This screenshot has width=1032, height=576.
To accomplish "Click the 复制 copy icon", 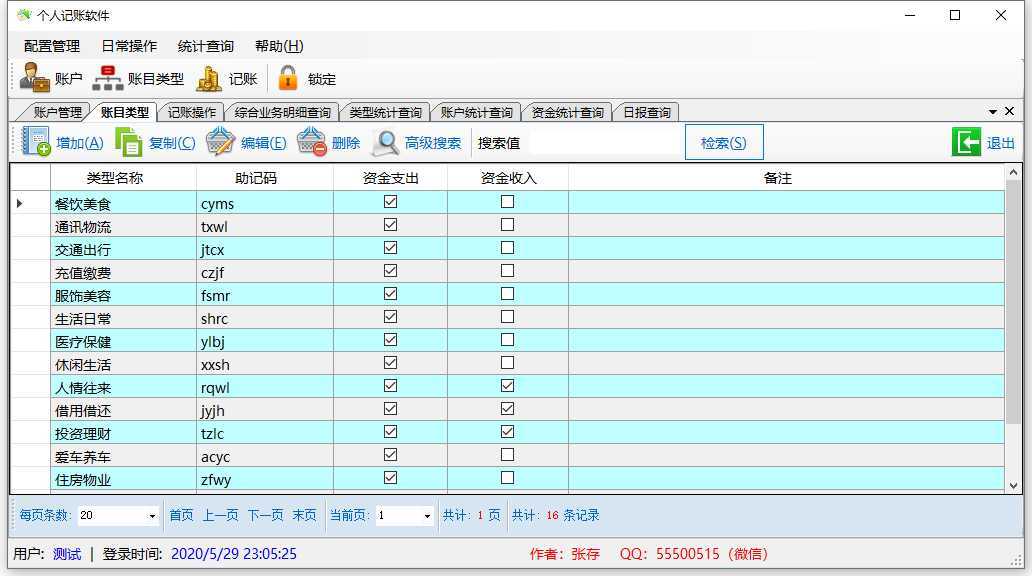I will 129,142.
